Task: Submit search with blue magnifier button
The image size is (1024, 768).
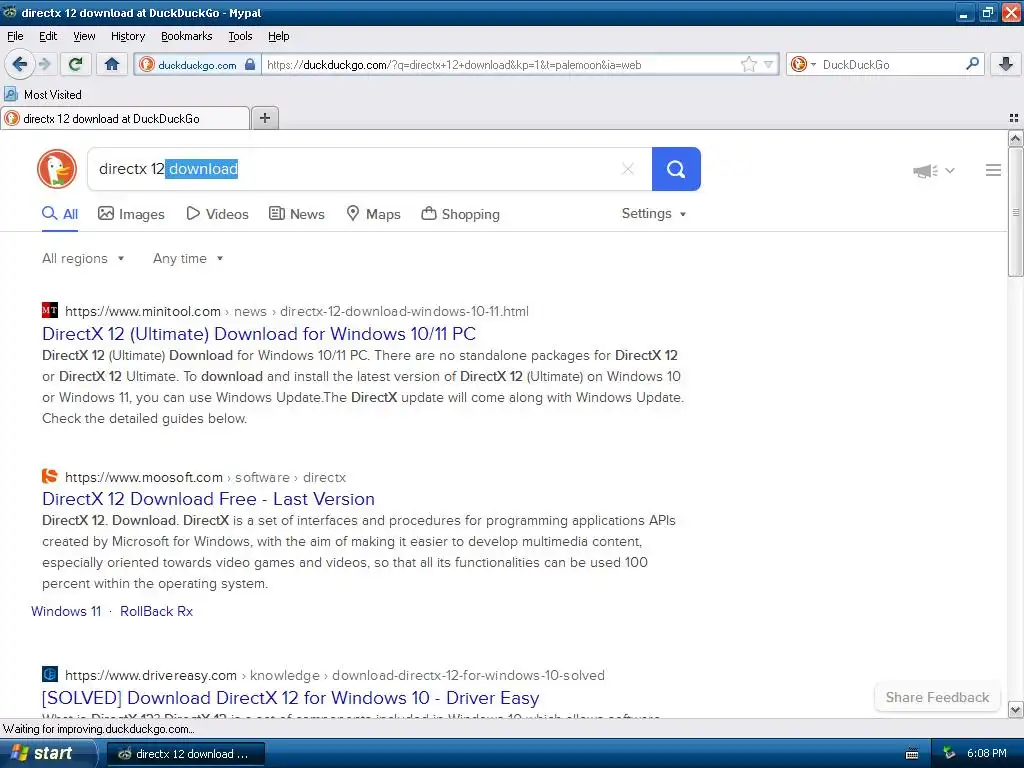Action: (x=676, y=169)
